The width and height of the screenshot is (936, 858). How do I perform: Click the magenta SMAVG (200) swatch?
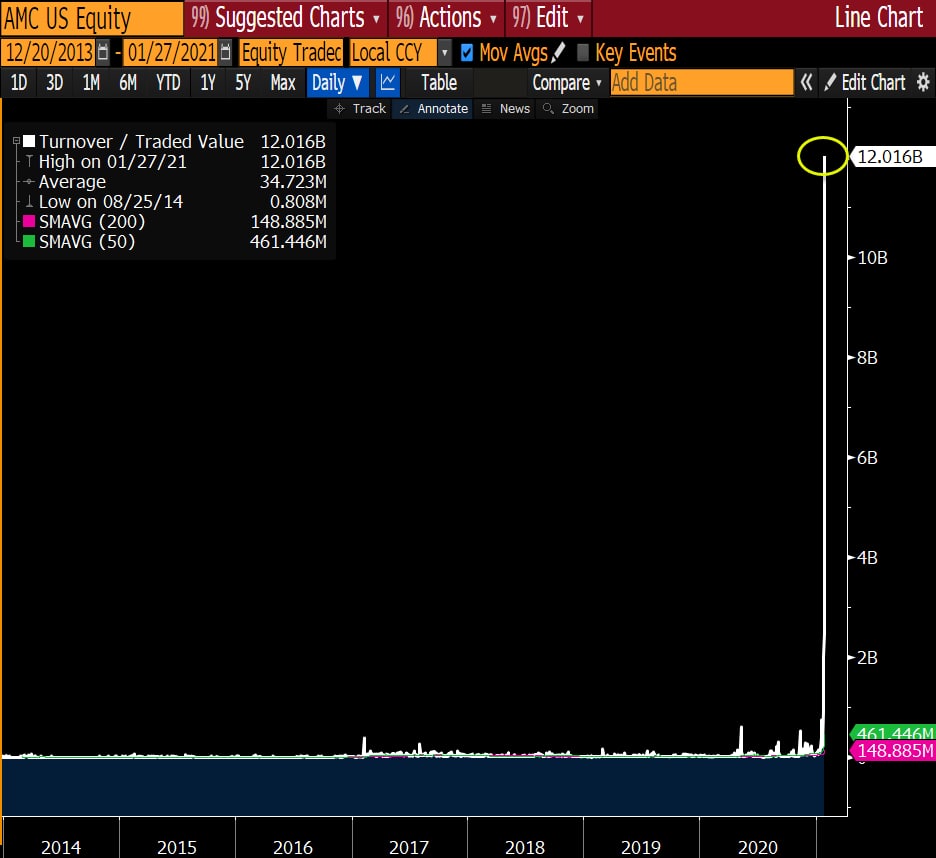click(x=29, y=222)
